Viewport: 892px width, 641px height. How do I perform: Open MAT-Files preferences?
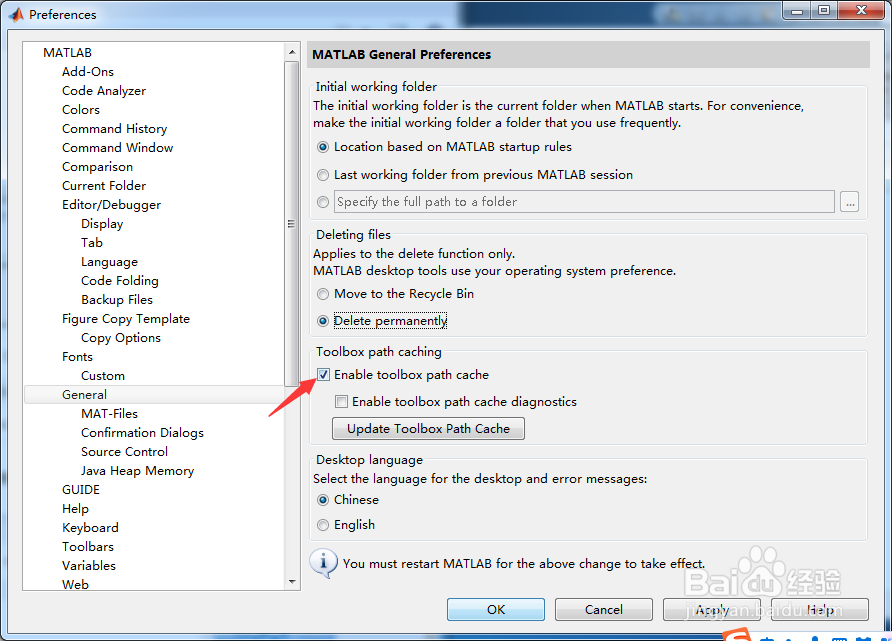pos(109,414)
